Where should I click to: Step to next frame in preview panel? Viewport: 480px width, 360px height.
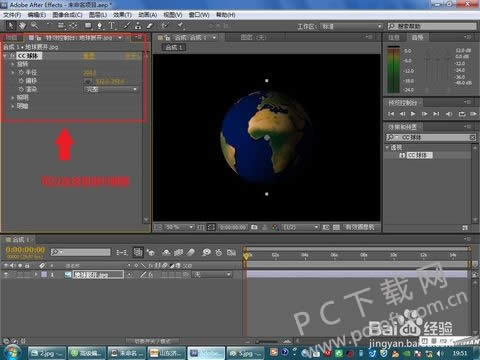pyautogui.click(x=425, y=114)
